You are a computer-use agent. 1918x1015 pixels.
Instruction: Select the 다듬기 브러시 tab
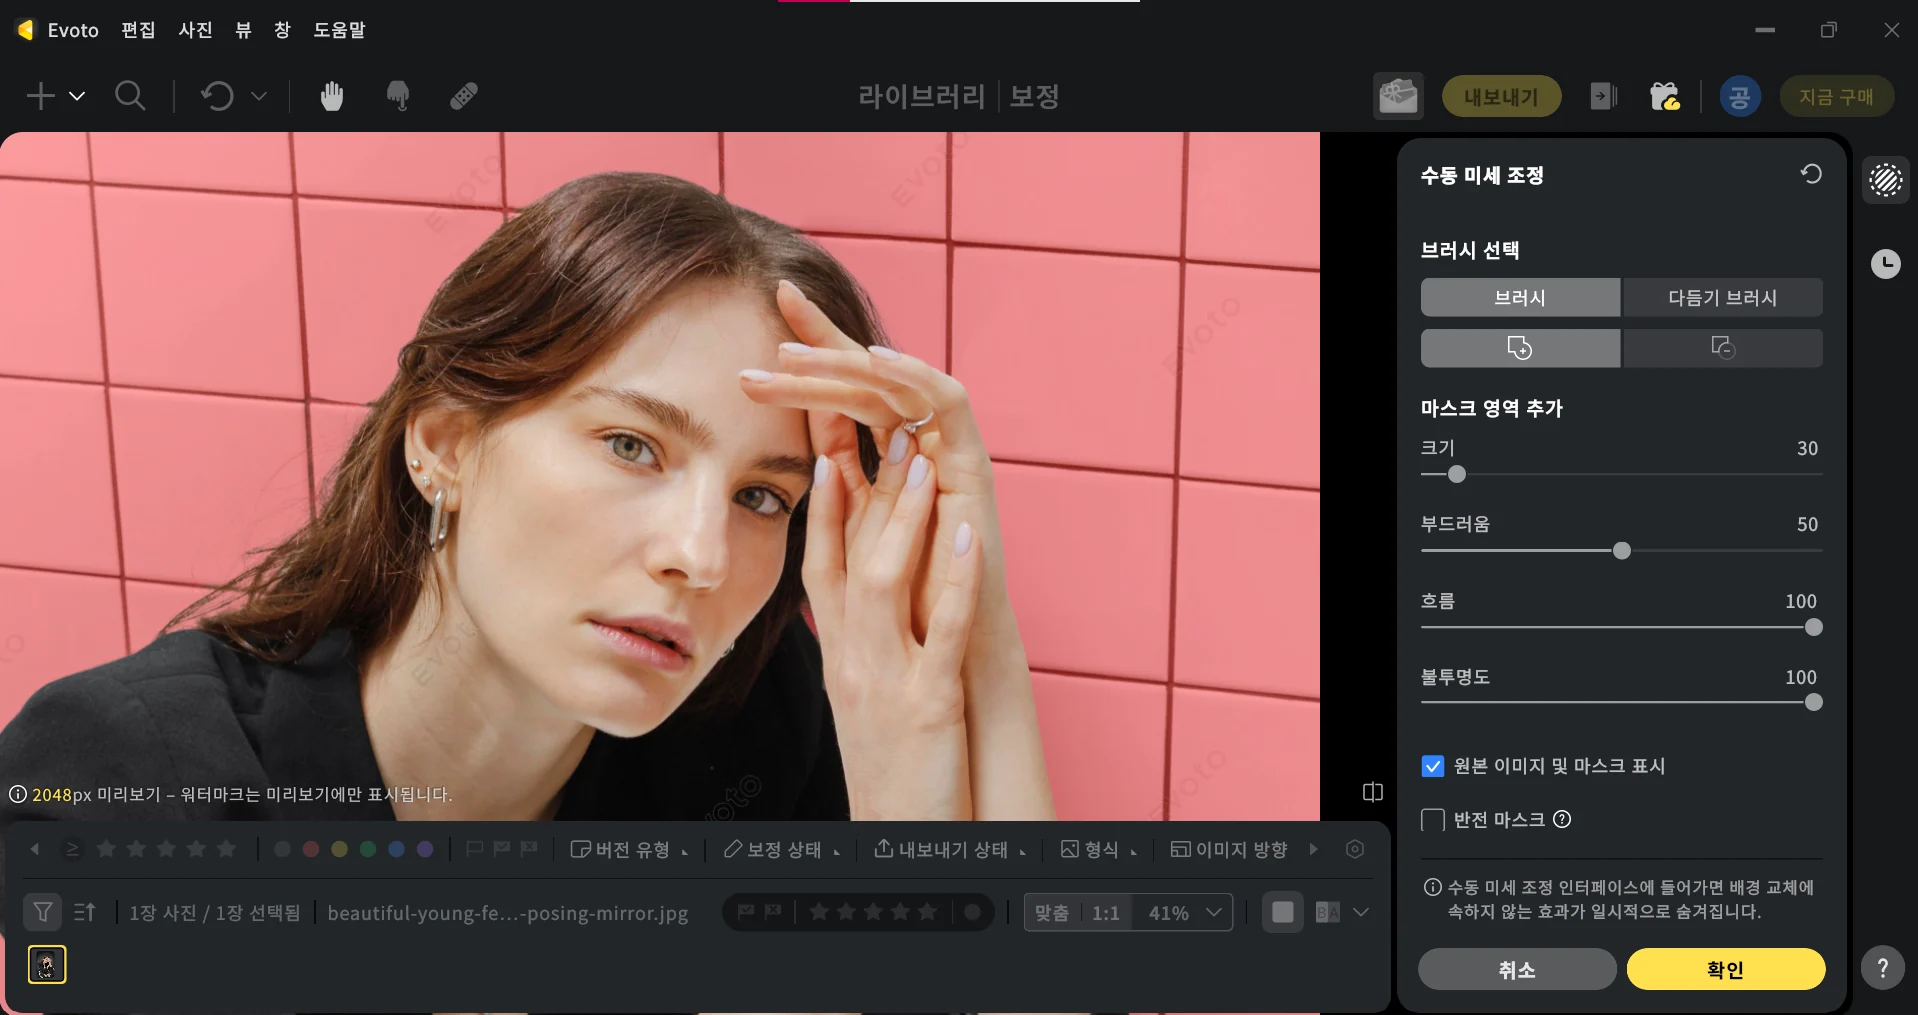point(1722,297)
